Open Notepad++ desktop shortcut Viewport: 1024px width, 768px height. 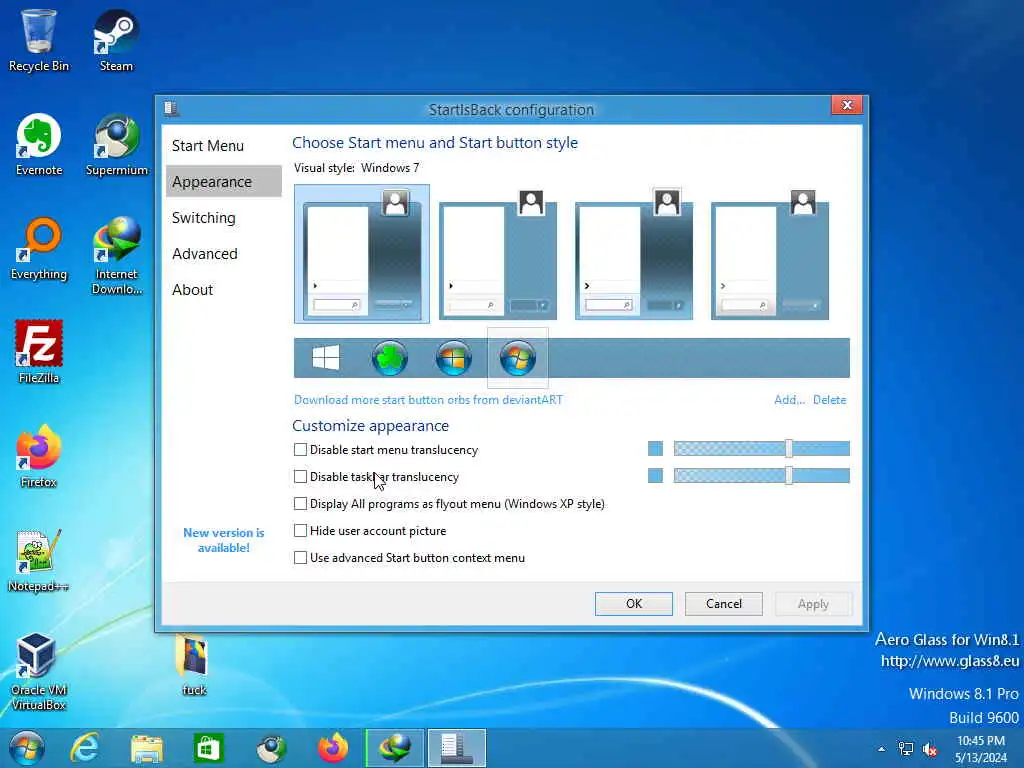pos(39,560)
